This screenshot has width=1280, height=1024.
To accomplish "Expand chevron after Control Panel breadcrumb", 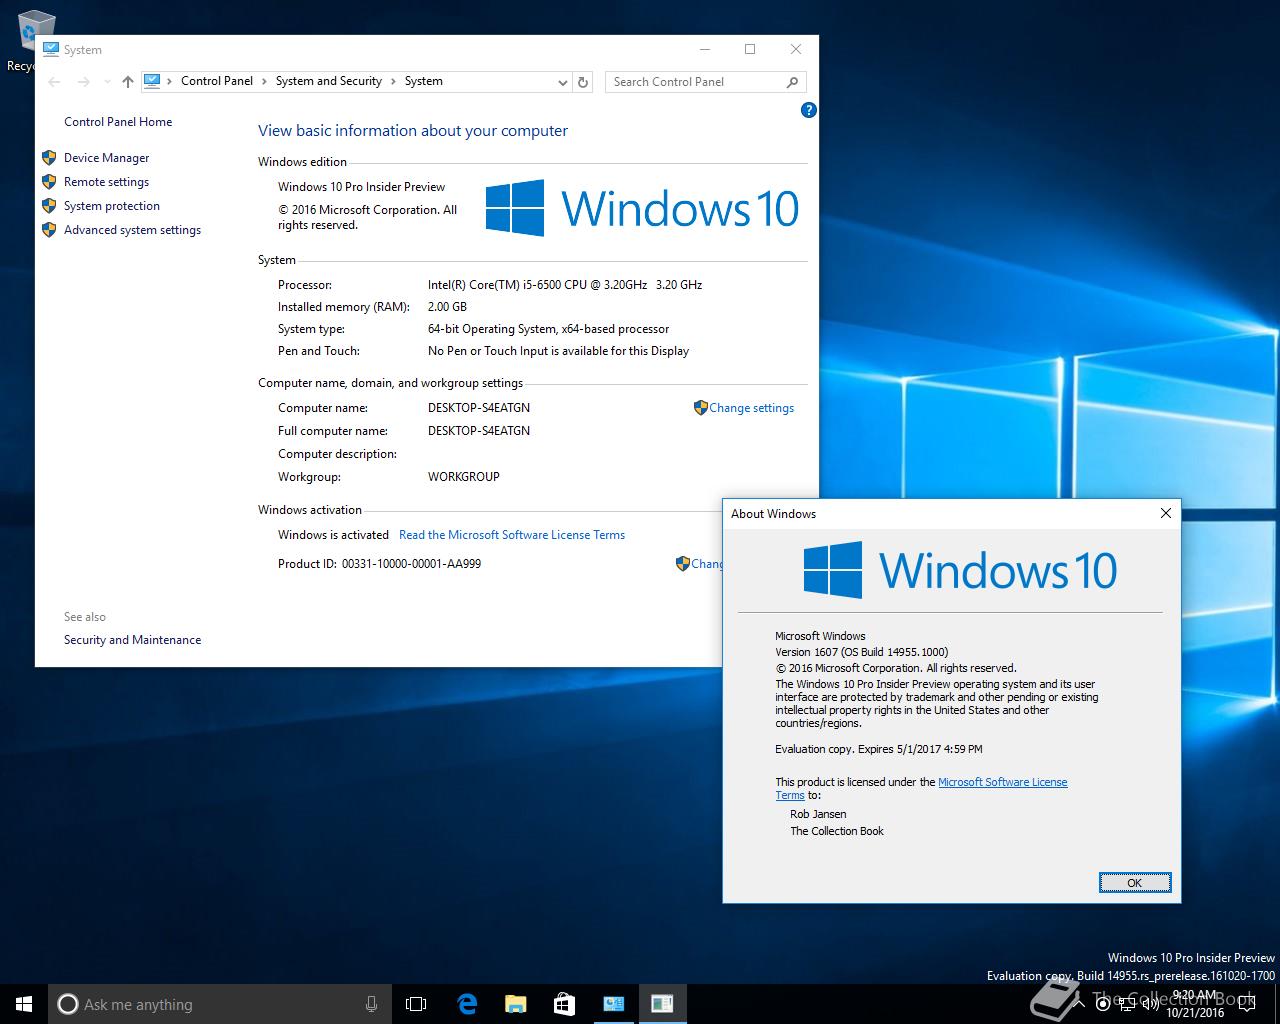I will coord(264,82).
